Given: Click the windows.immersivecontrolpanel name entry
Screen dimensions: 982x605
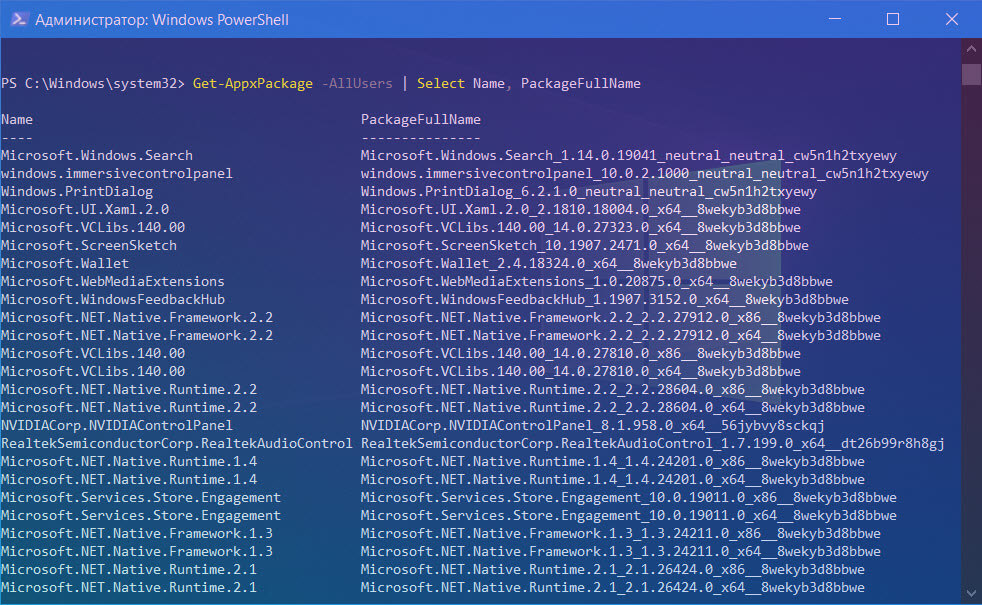Looking at the screenshot, I should 117,173.
